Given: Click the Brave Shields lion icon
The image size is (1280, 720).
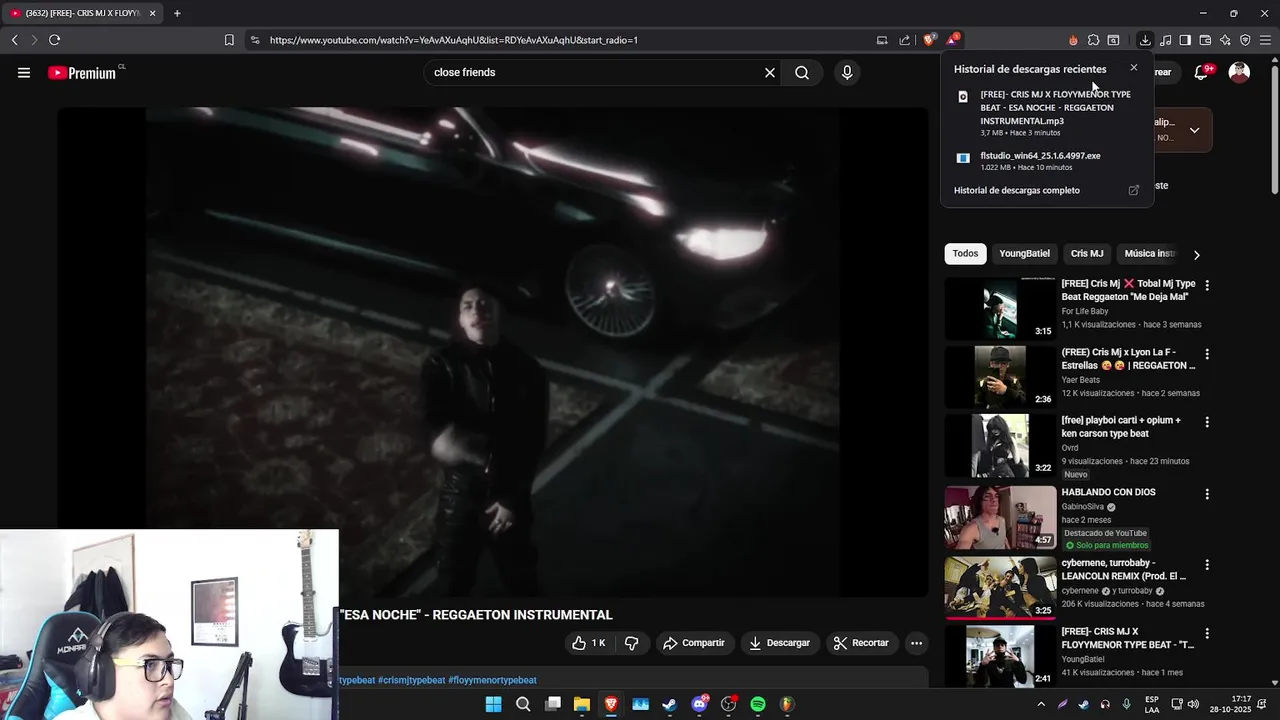Looking at the screenshot, I should coord(929,40).
